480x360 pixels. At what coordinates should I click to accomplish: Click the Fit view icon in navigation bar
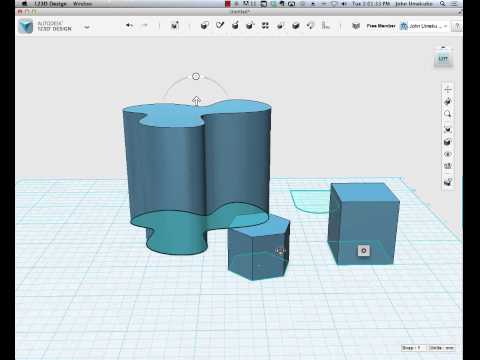448,129
